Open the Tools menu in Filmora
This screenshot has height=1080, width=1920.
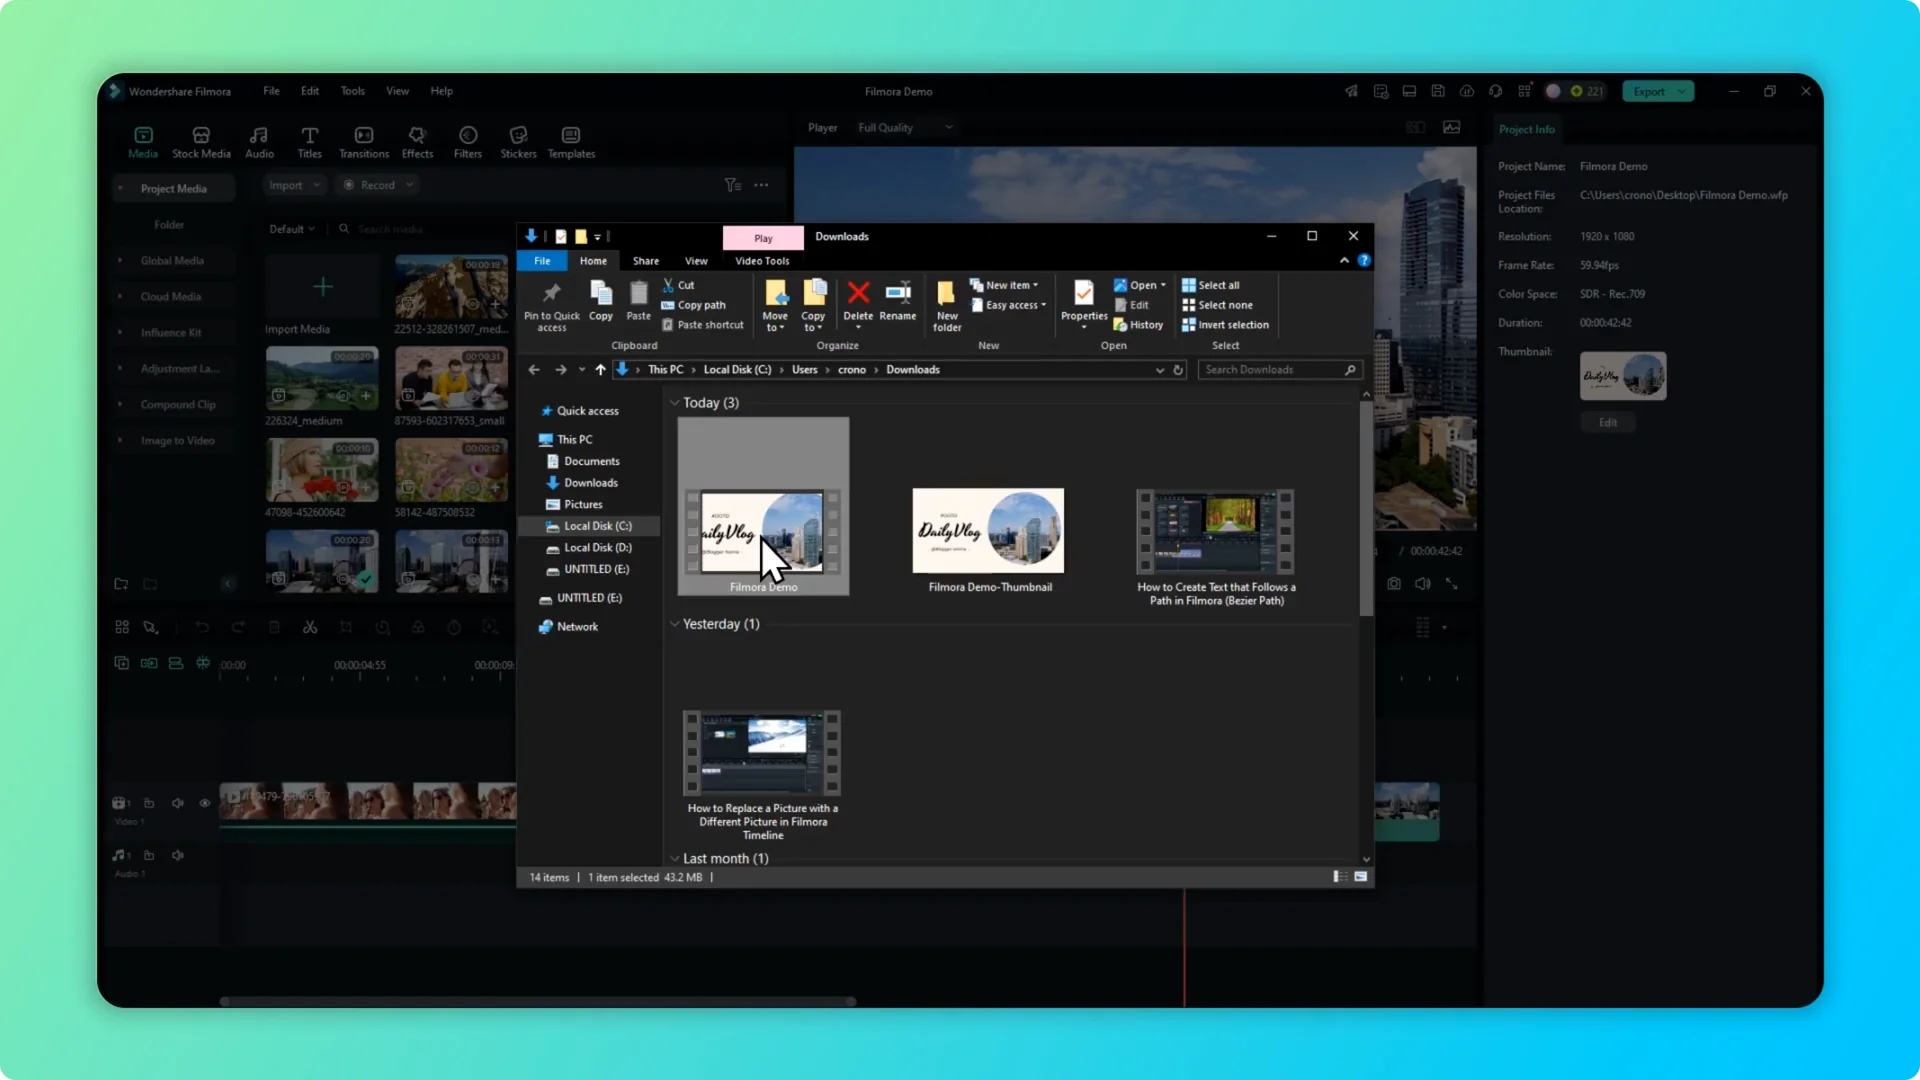coord(352,91)
